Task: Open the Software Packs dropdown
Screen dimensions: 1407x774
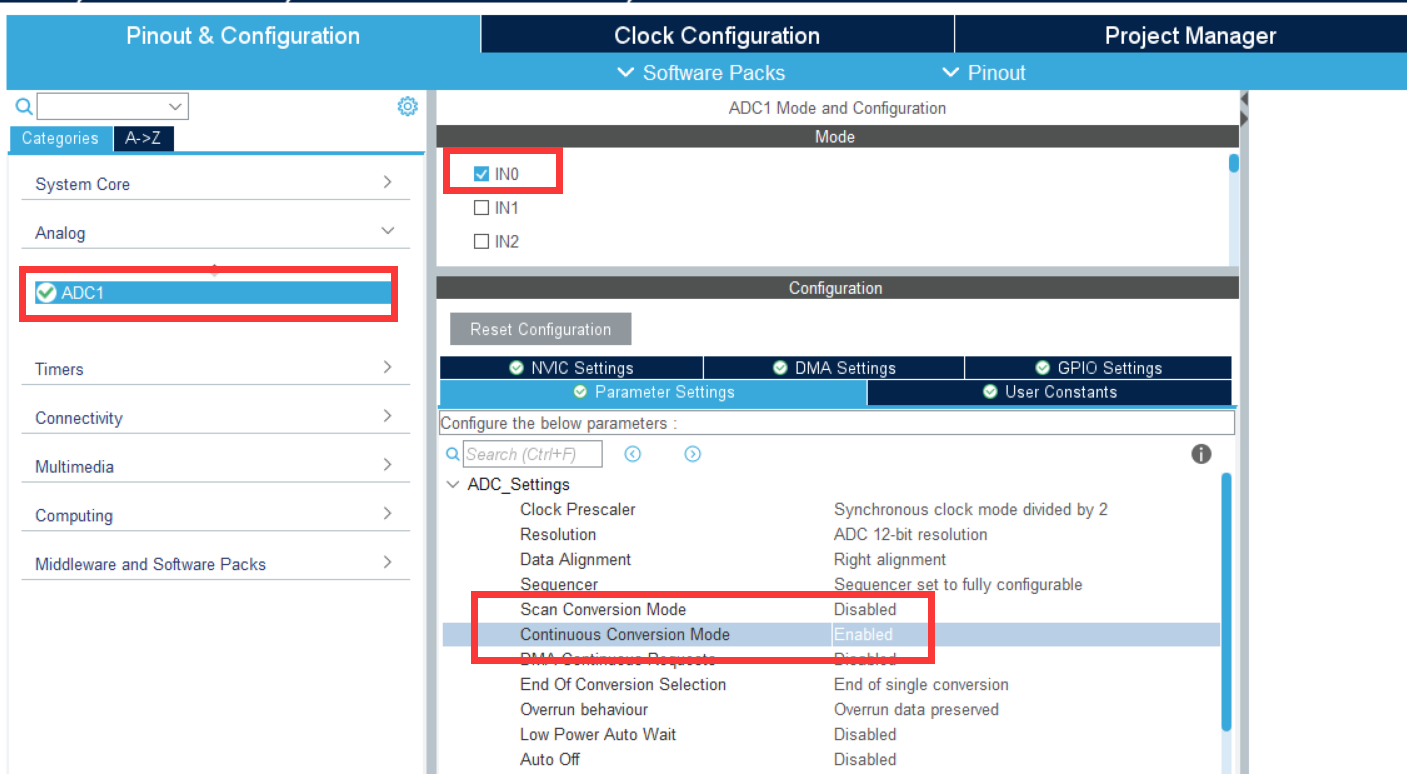Action: (x=702, y=73)
